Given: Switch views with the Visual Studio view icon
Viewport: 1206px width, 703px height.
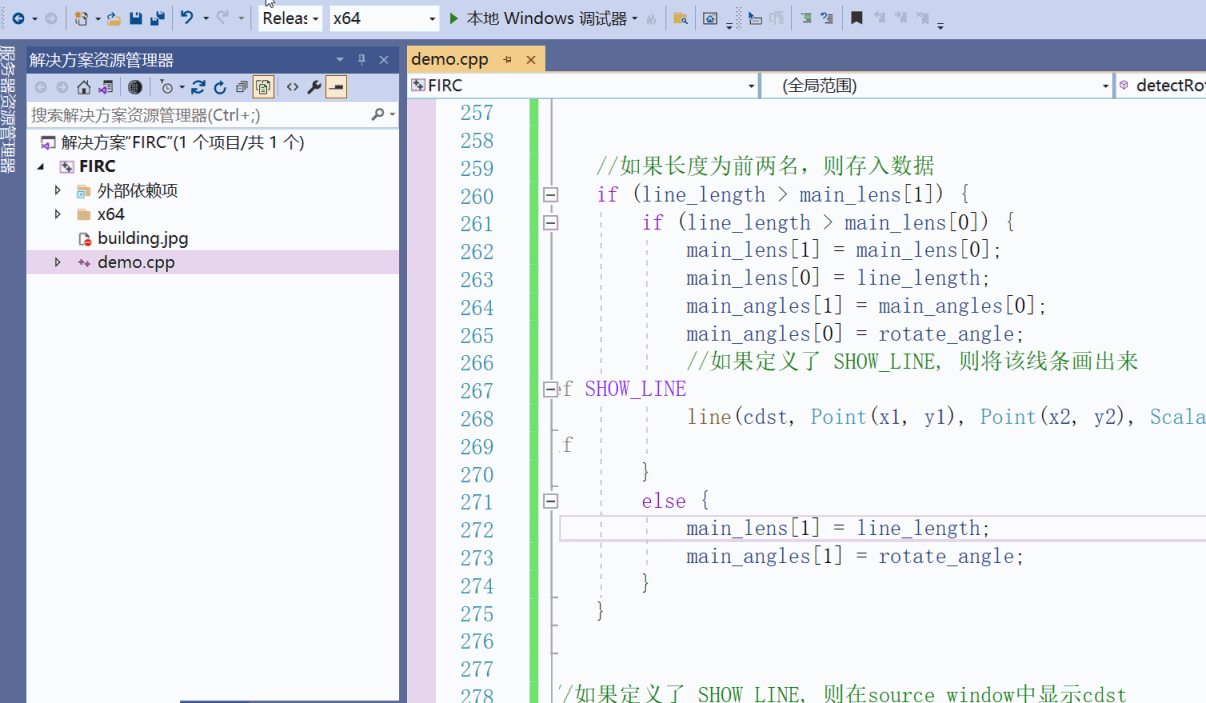Looking at the screenshot, I should pos(105,87).
